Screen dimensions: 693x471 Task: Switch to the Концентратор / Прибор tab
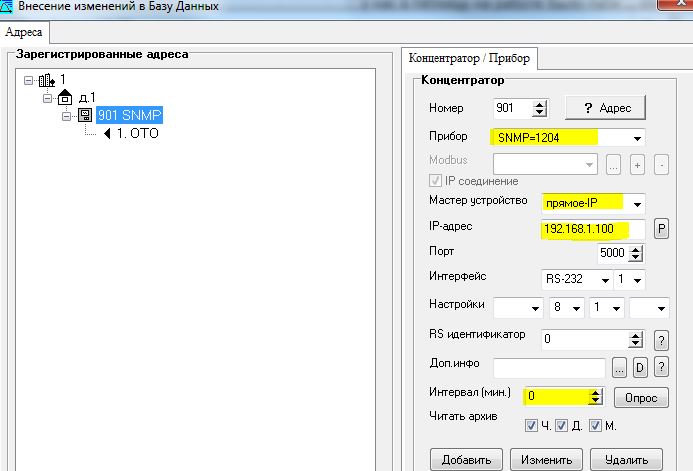(x=469, y=57)
